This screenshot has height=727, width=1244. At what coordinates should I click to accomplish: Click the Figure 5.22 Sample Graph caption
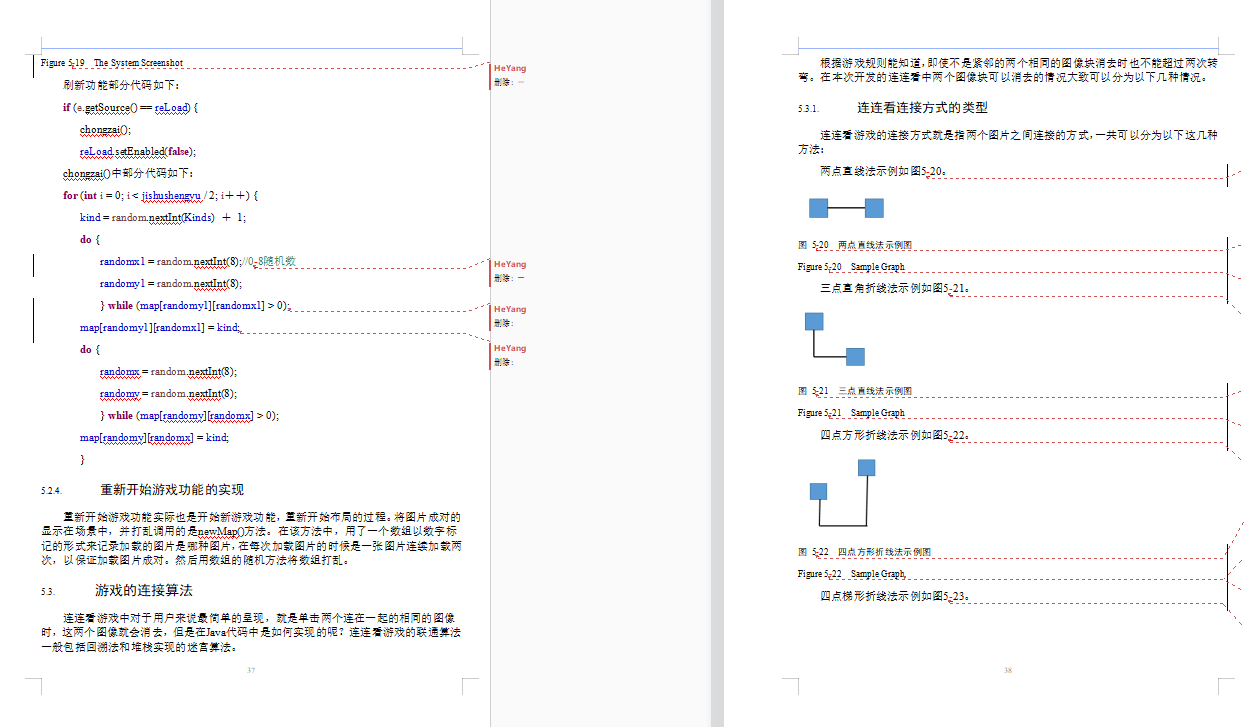(x=851, y=574)
